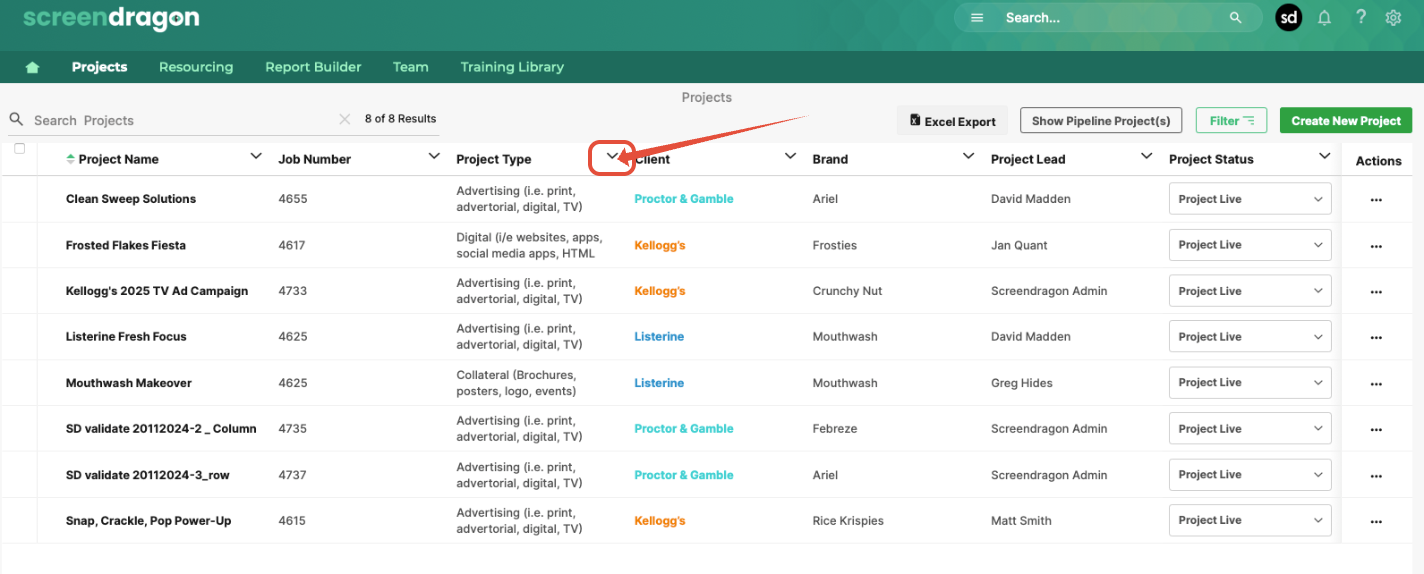The height and width of the screenshot is (574, 1424).
Task: Open Listerine link for Mouthwash Makeover
Action: 659,383
